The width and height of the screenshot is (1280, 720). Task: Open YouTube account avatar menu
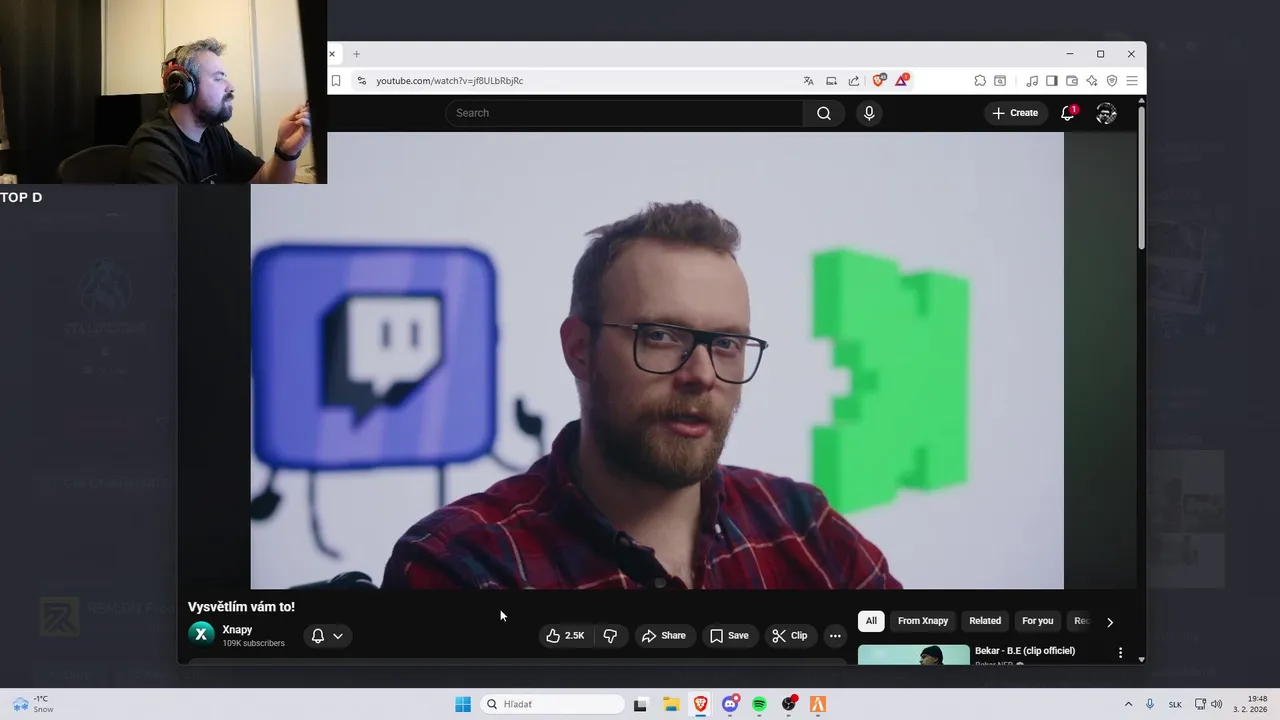(x=1106, y=113)
